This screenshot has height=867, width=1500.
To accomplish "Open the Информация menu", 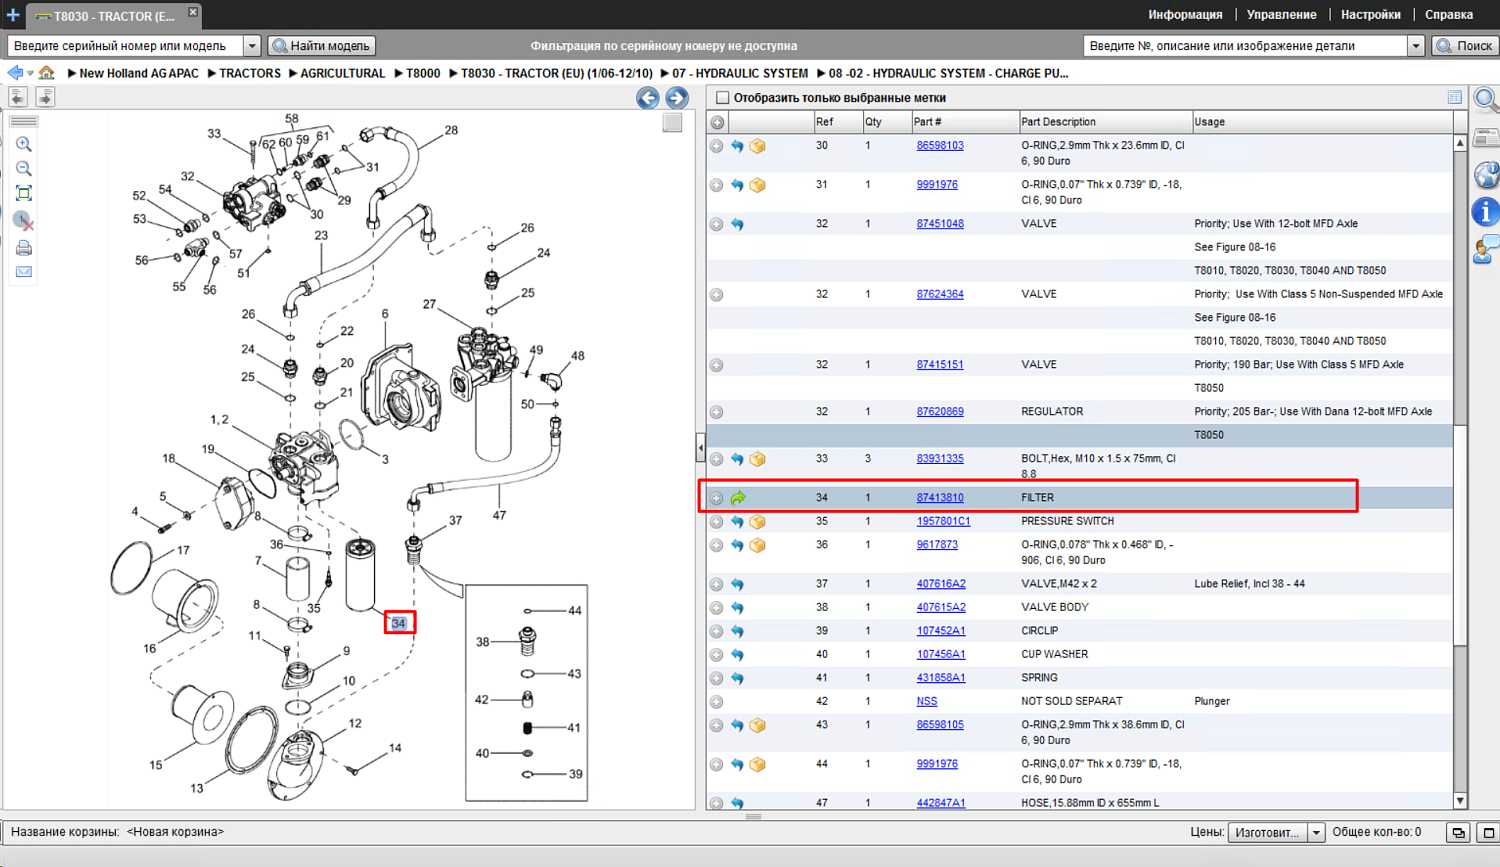I will [1185, 15].
